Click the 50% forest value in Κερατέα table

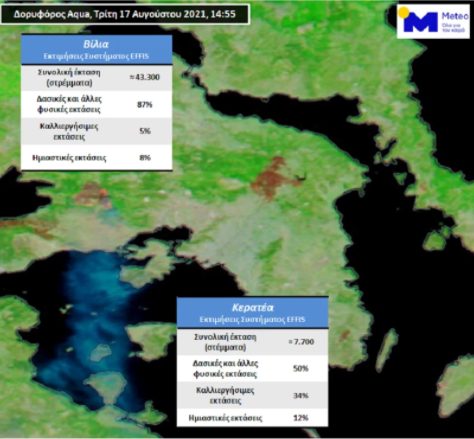[301, 368]
